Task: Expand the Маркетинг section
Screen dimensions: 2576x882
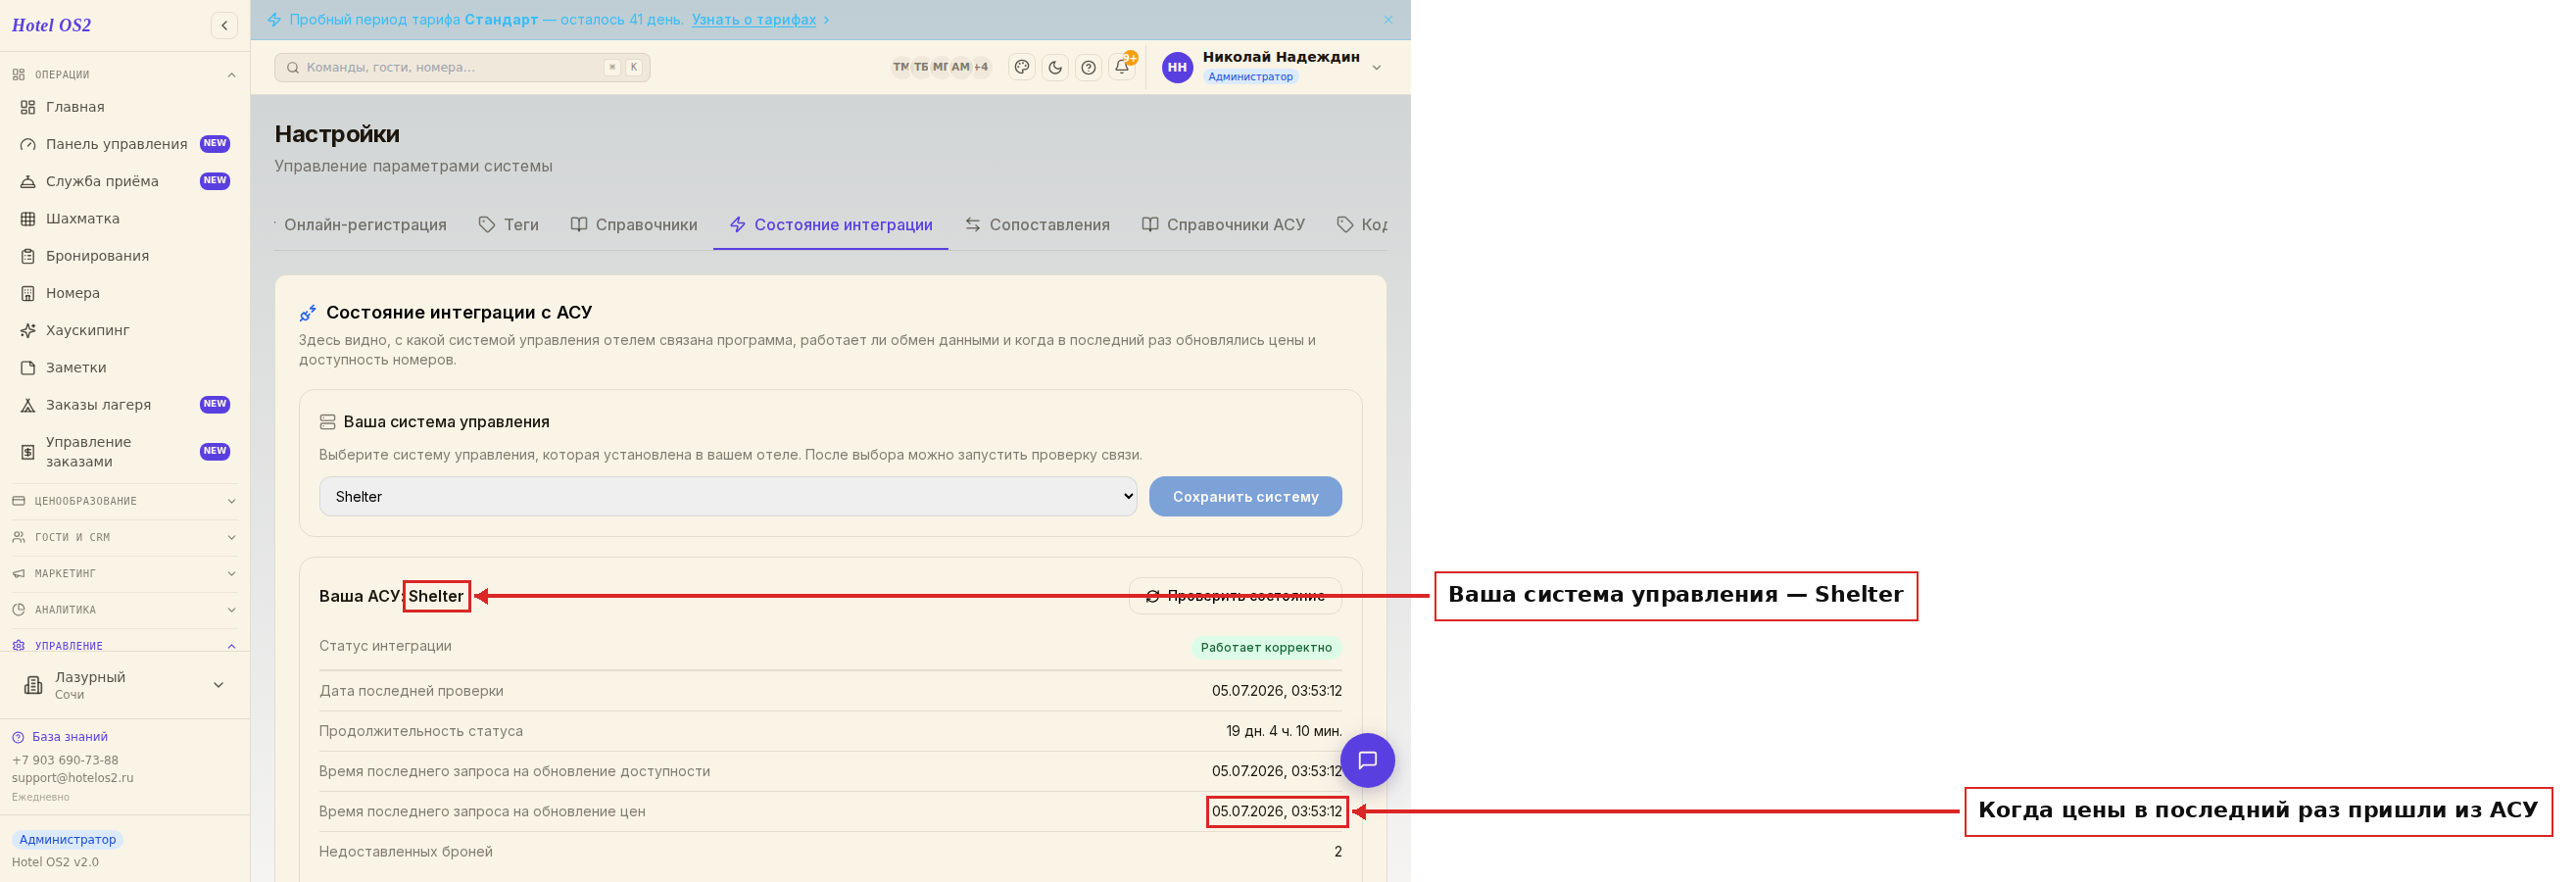Action: (x=125, y=573)
